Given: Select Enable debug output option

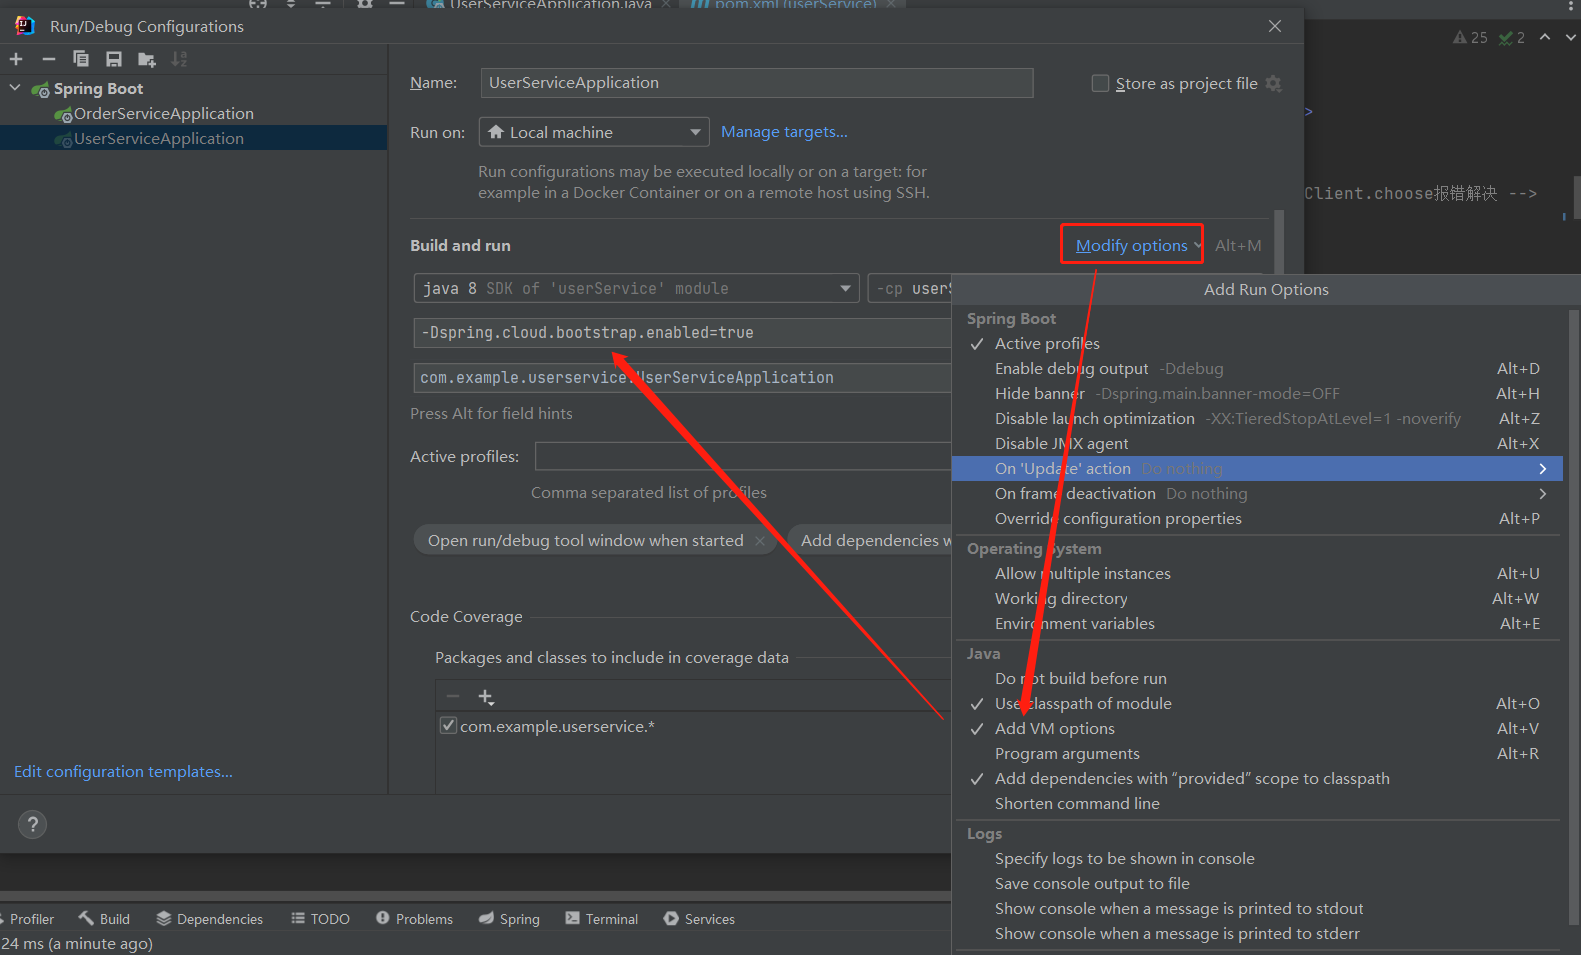Looking at the screenshot, I should [x=1256, y=369].
